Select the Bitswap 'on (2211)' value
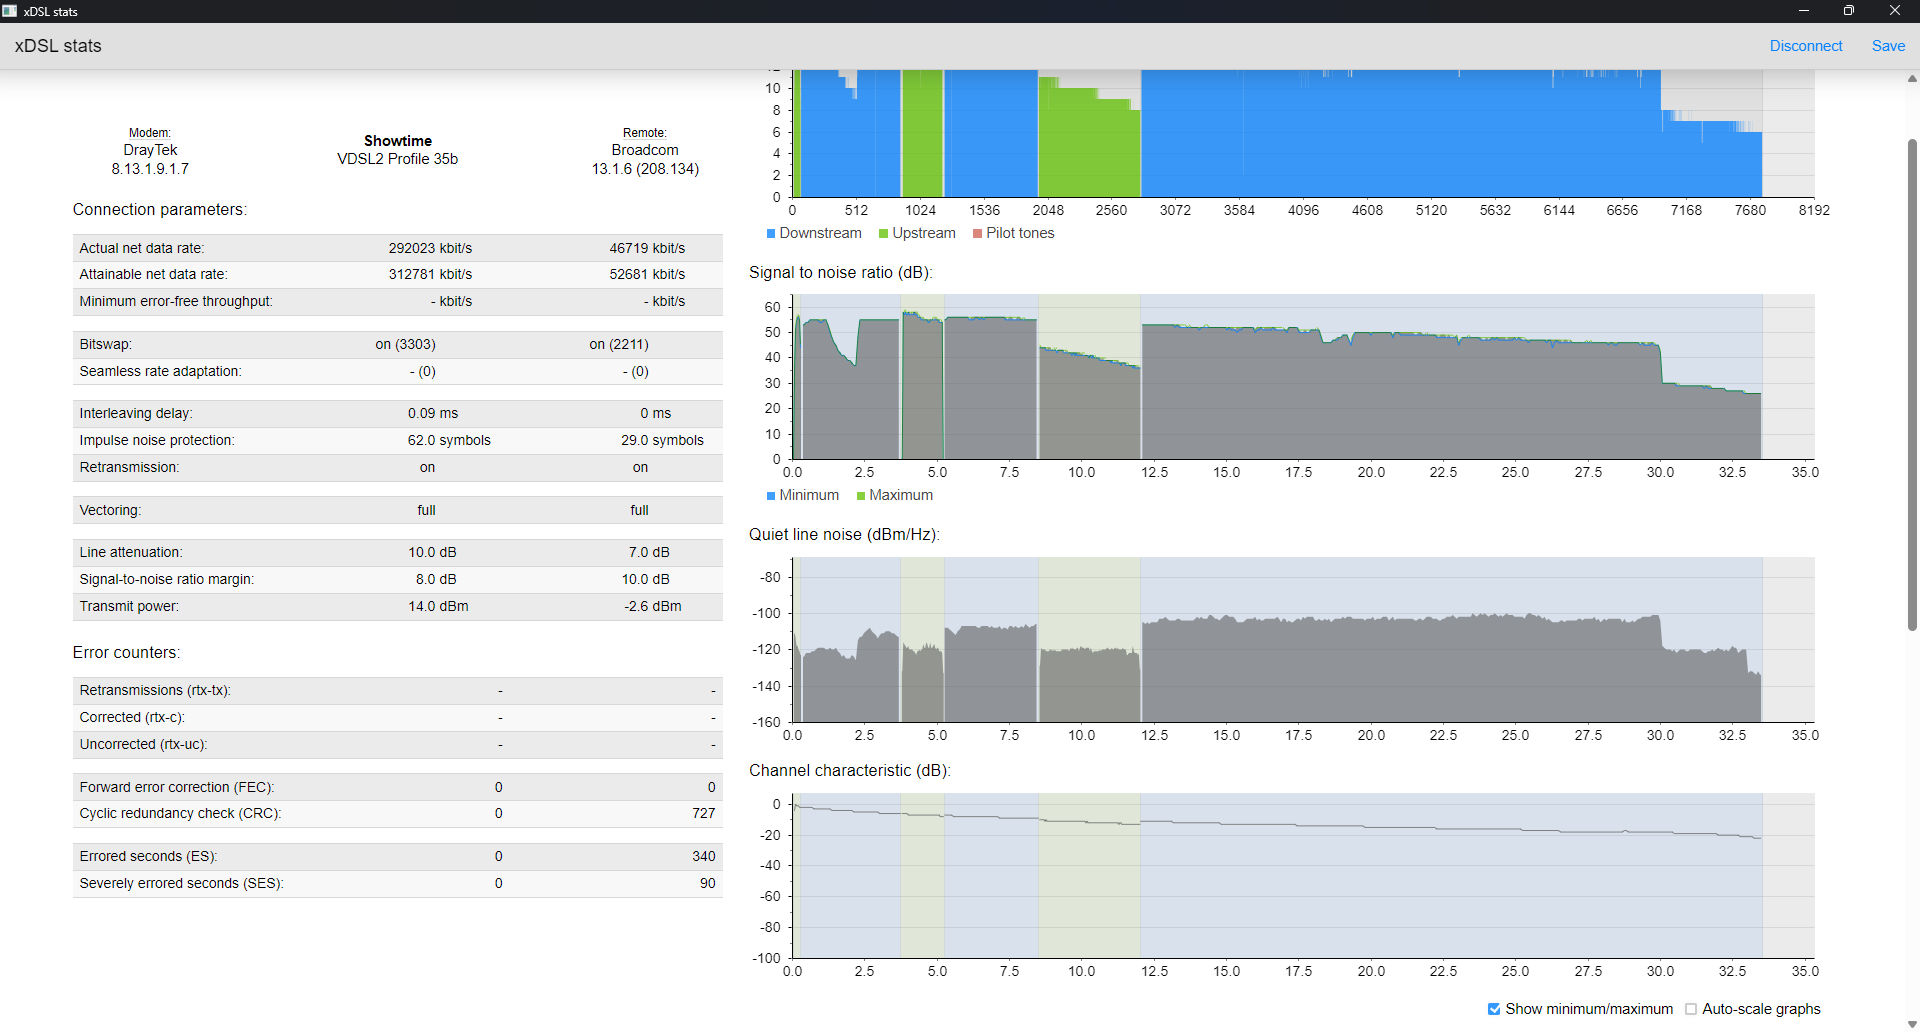The image size is (1920, 1032). pyautogui.click(x=619, y=344)
